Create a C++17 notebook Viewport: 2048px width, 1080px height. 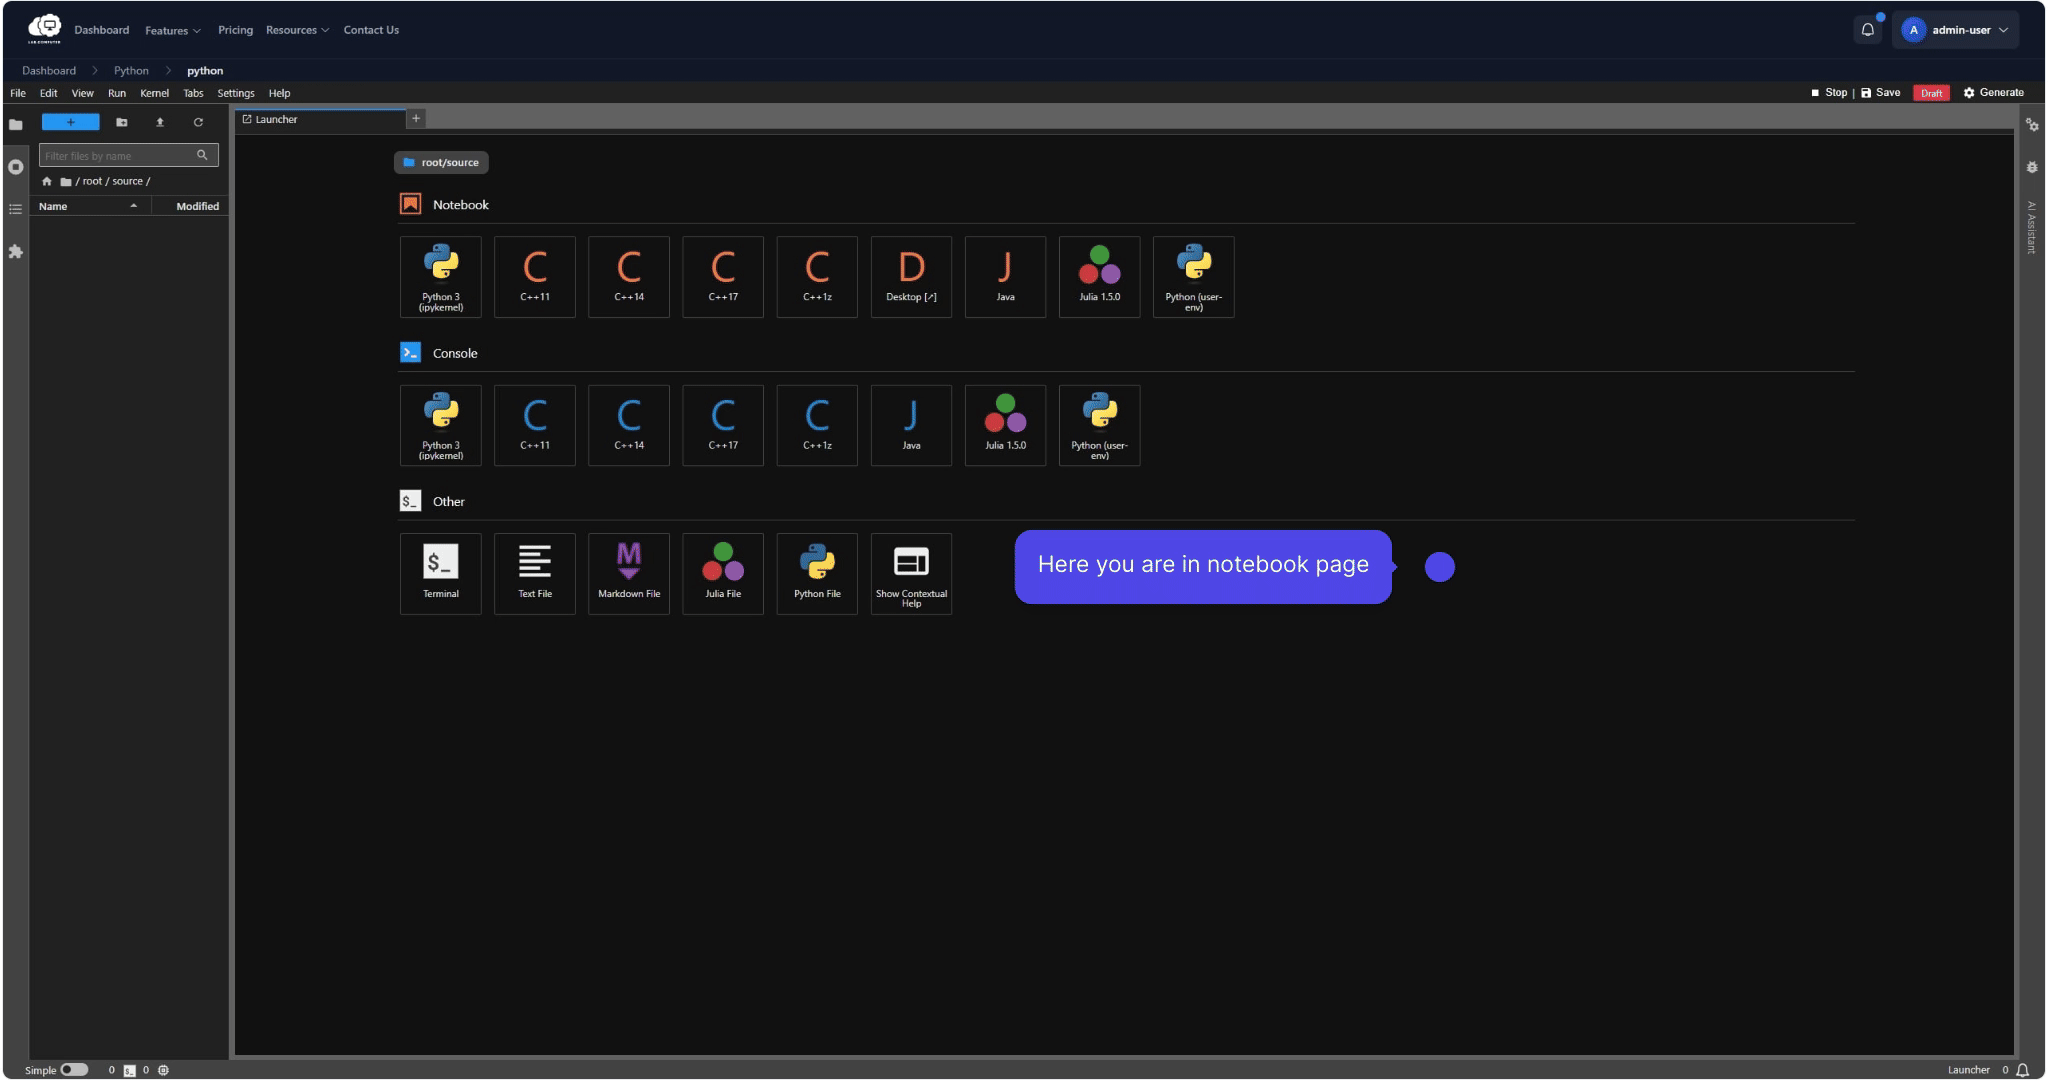pos(722,277)
